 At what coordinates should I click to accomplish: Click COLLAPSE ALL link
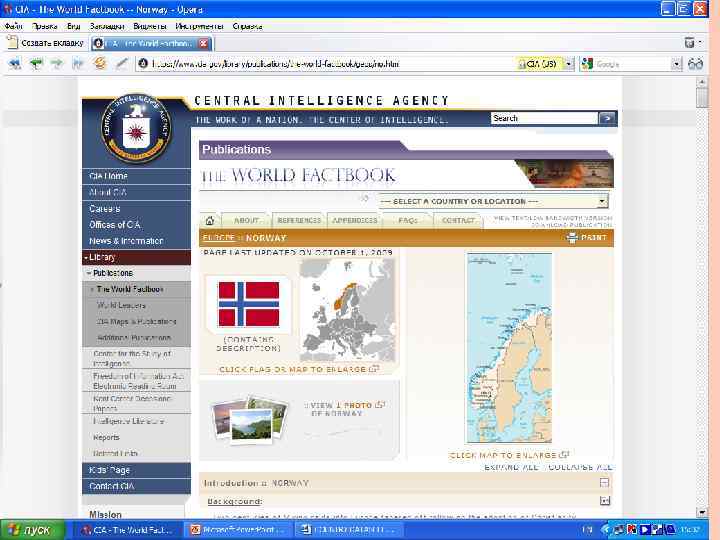coord(580,467)
